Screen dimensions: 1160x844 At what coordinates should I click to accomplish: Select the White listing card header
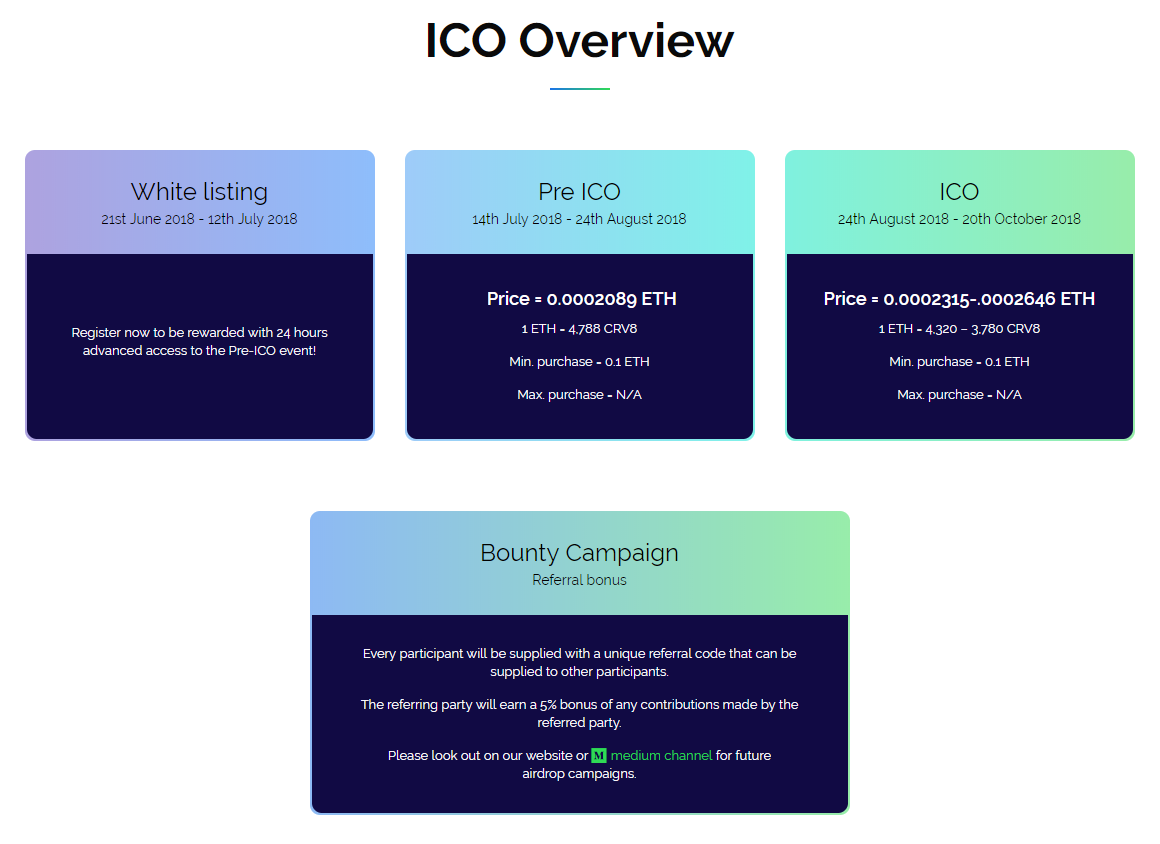[x=200, y=202]
